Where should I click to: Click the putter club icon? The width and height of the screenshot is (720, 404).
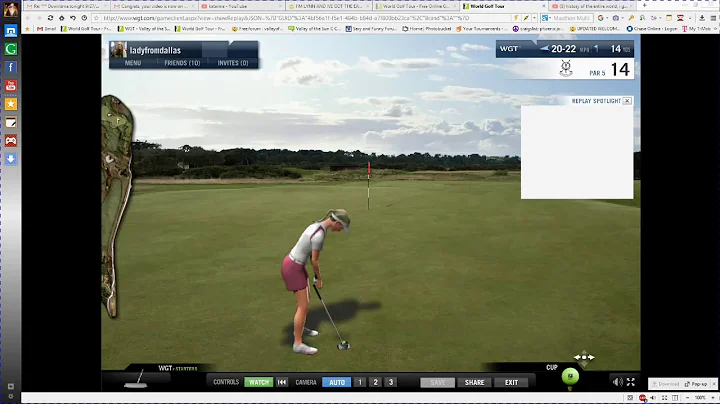[136, 380]
